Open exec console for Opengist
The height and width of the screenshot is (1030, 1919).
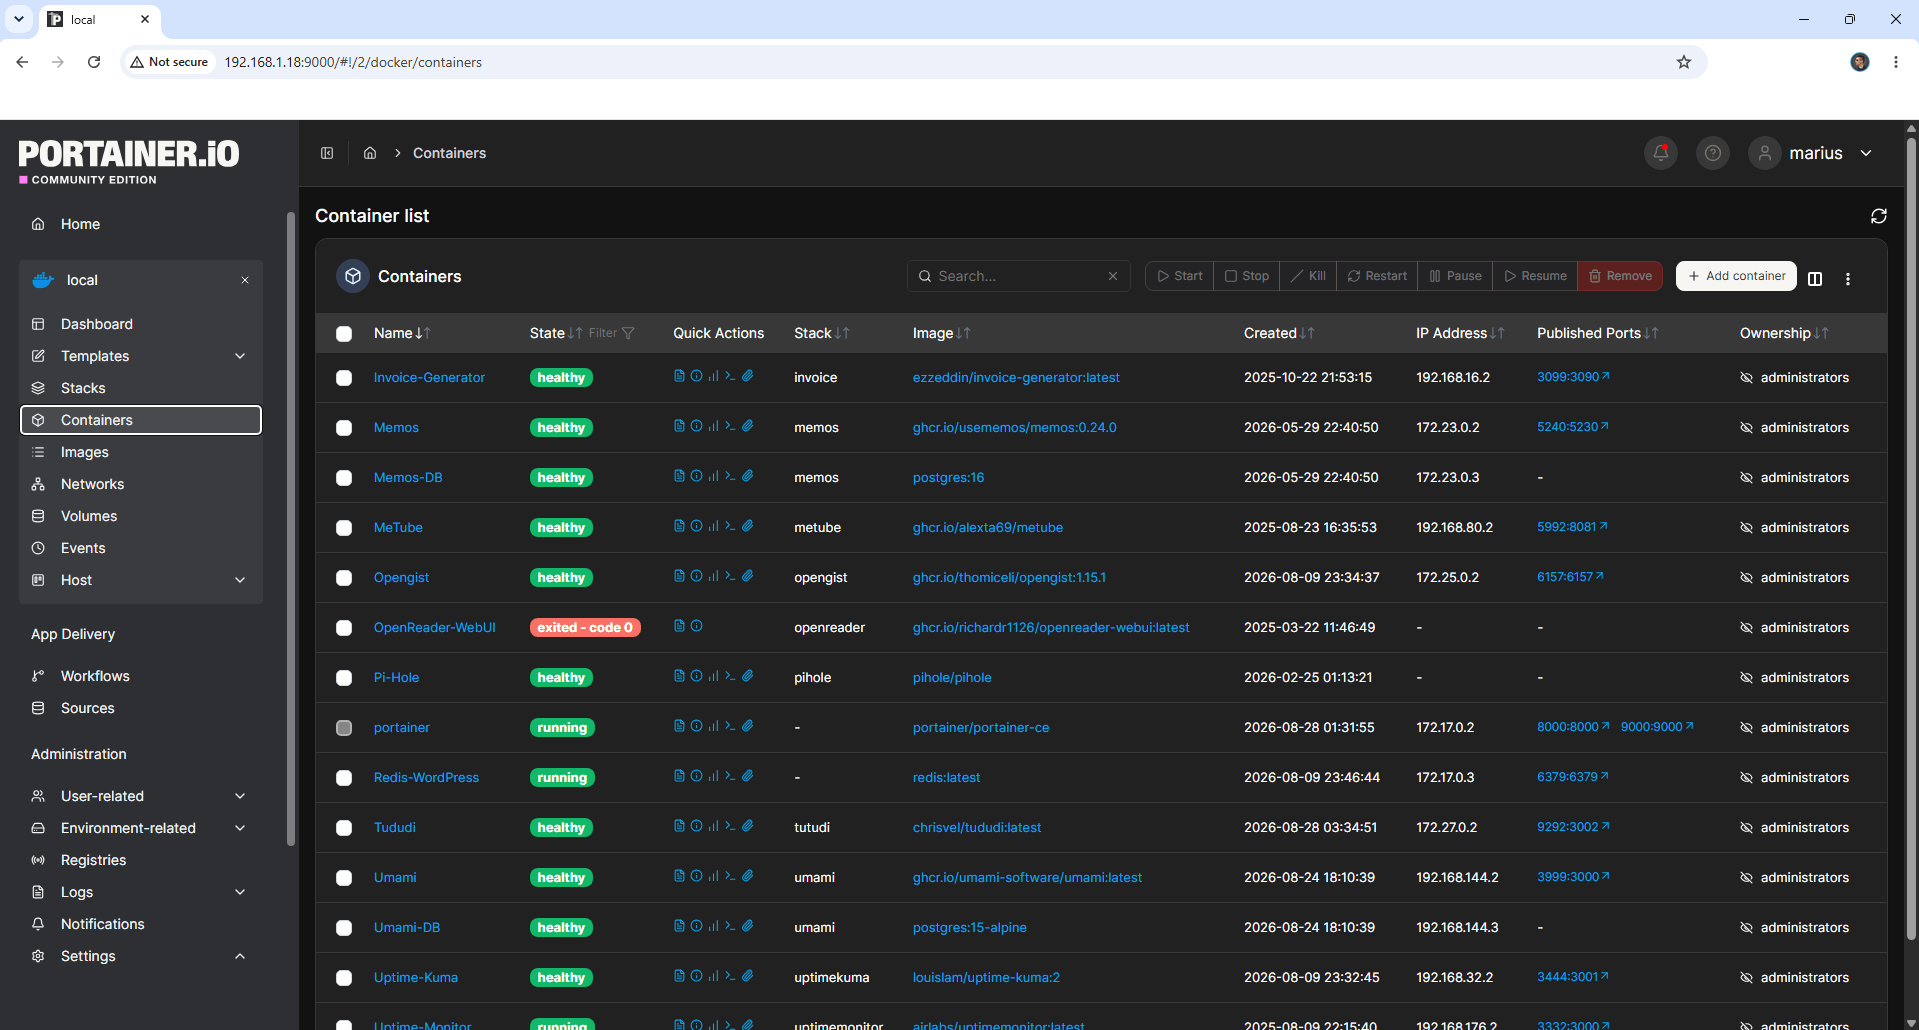[730, 576]
